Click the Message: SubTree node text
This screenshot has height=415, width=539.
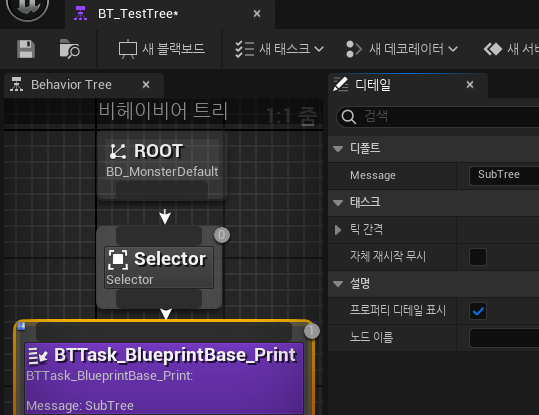point(80,406)
